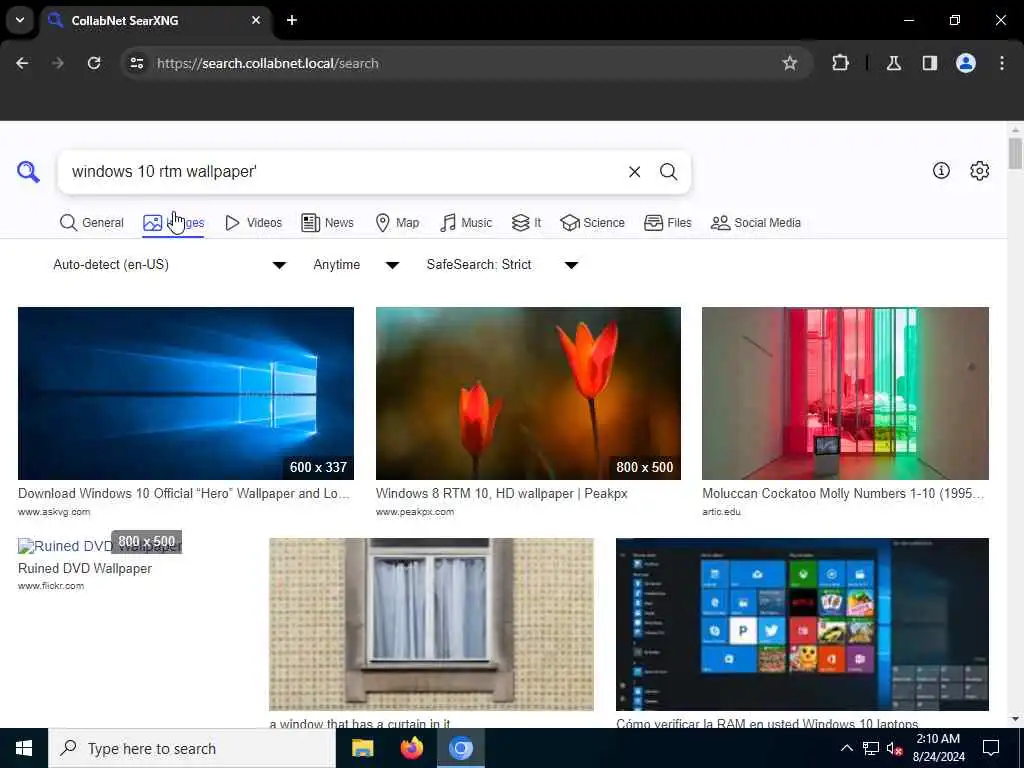
Task: Expand the SafeSearch: Strict dropdown
Action: point(502,264)
